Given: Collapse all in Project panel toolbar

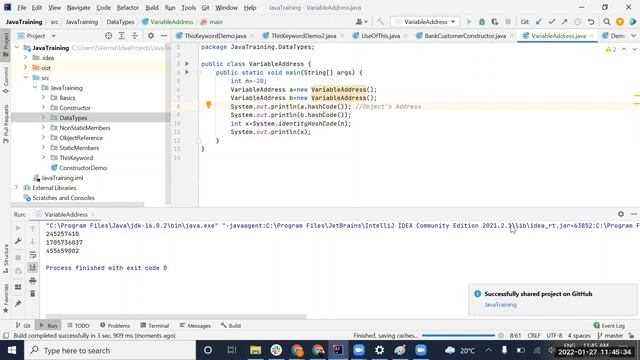Looking at the screenshot, I should point(135,36).
